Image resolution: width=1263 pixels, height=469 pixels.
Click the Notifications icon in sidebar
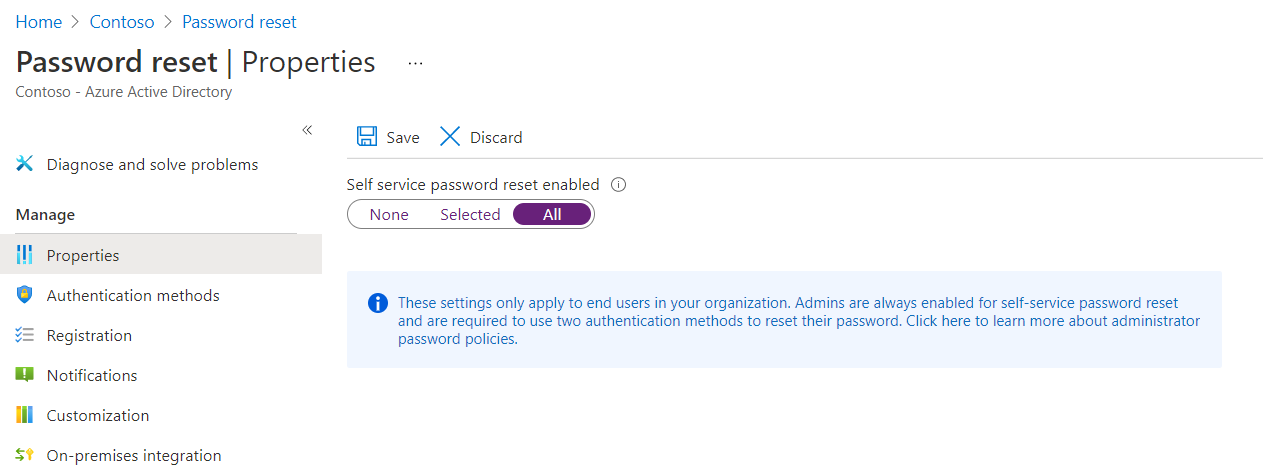click(x=25, y=375)
